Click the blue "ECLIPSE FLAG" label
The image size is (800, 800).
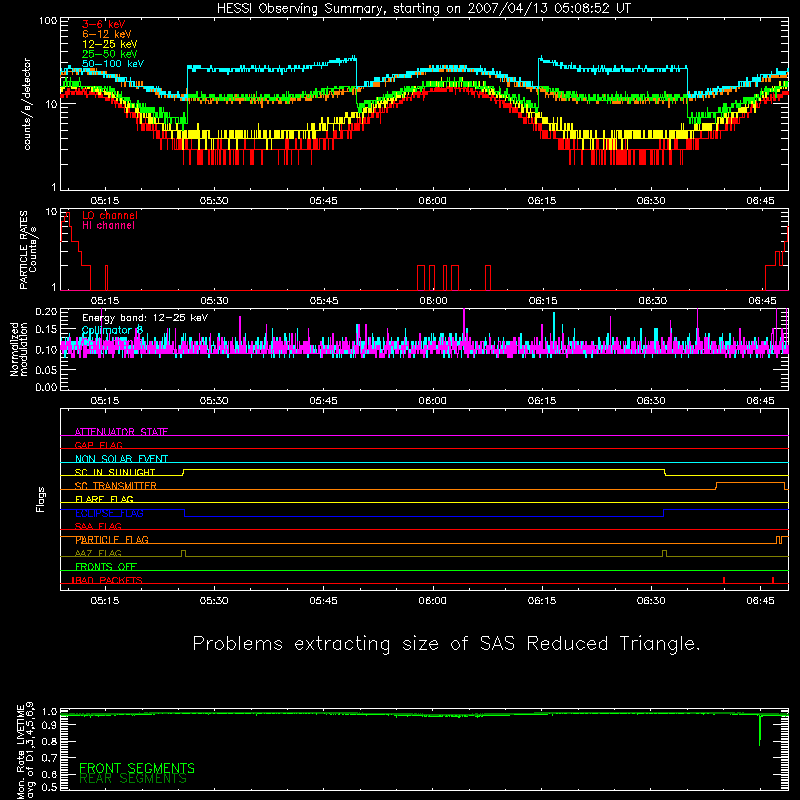tap(109, 513)
